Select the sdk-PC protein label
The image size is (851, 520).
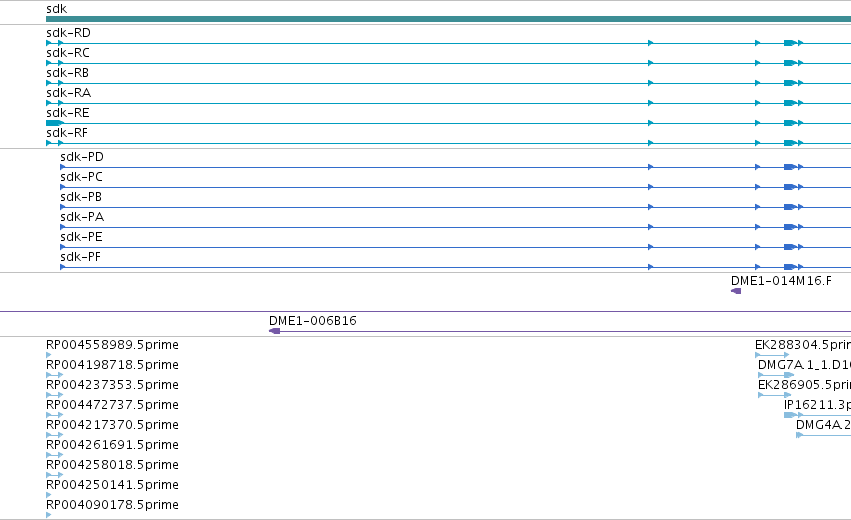[x=81, y=177]
